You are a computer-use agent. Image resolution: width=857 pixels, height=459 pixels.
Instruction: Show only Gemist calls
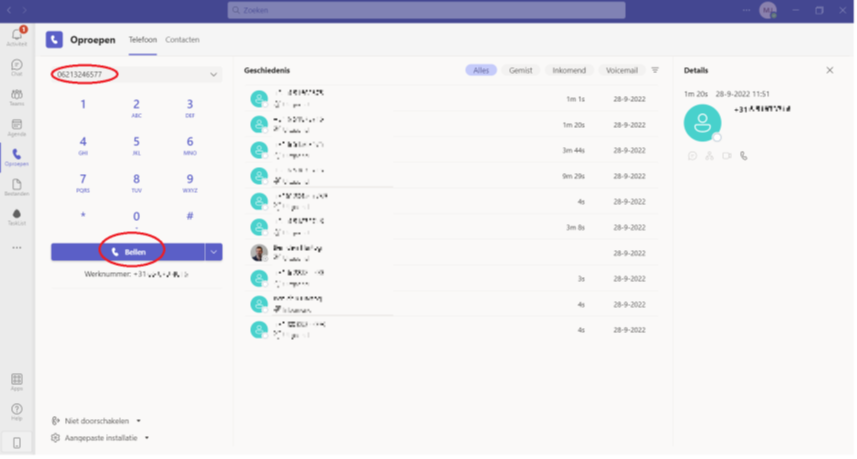(520, 71)
